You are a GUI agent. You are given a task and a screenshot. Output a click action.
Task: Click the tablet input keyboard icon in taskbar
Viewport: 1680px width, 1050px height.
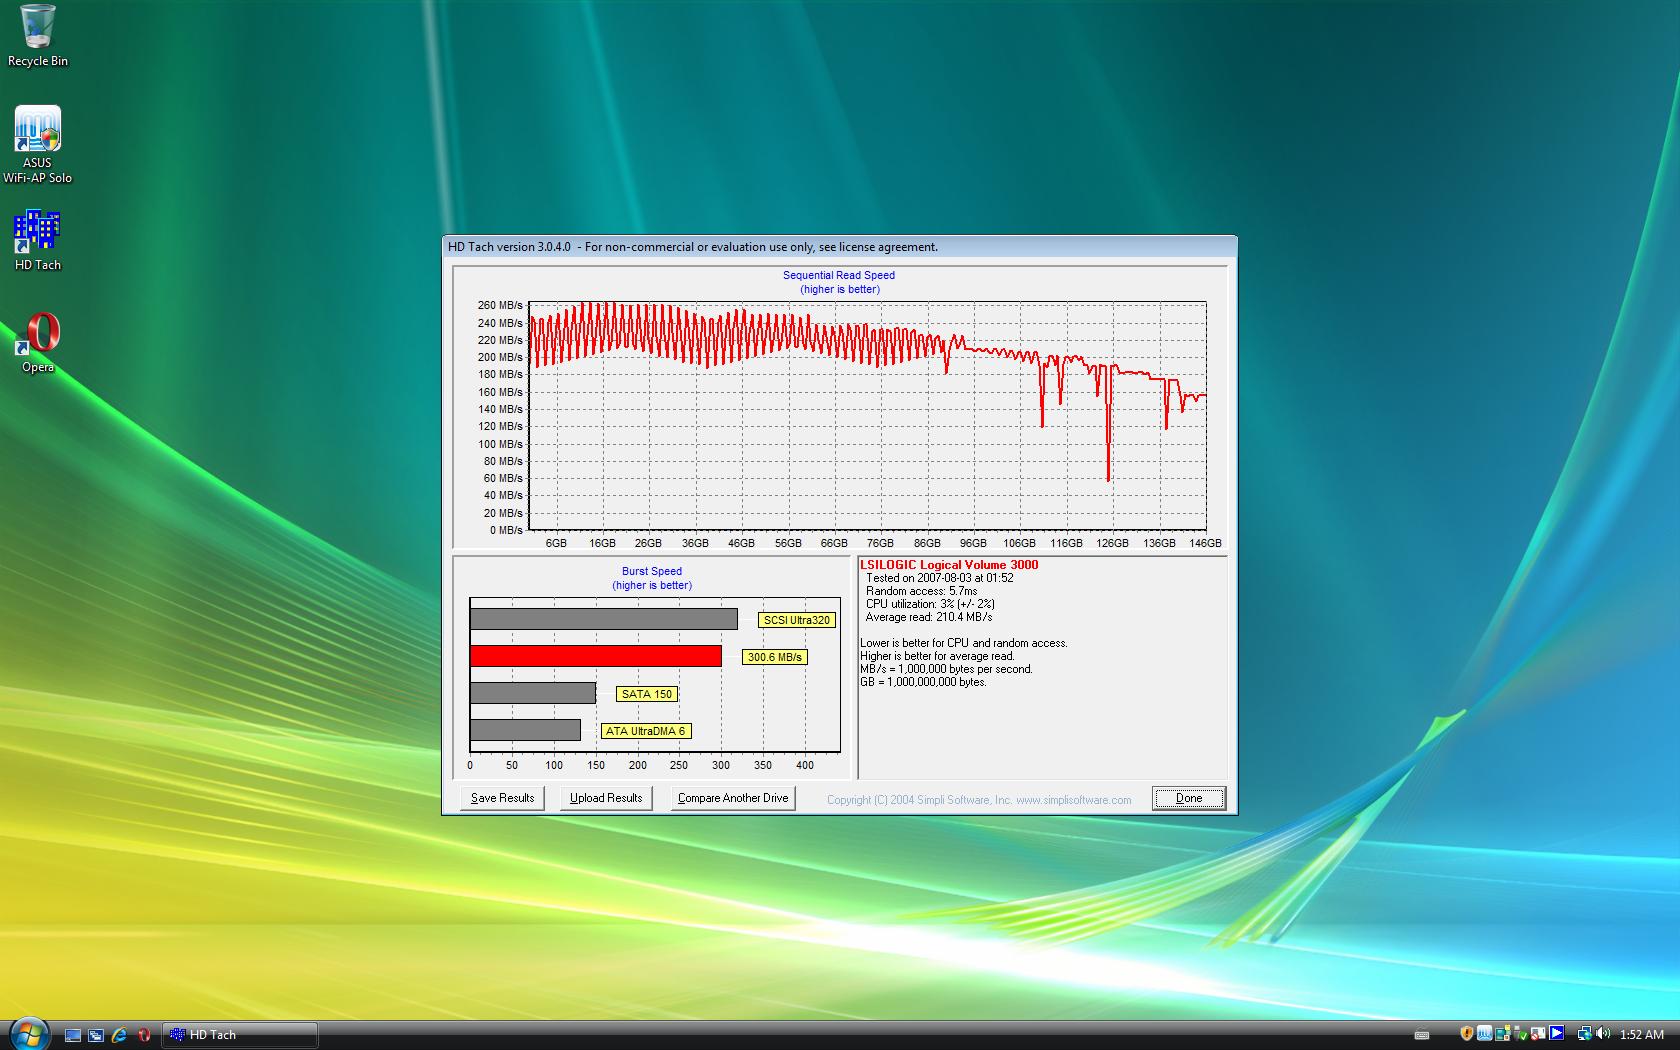coord(1422,1035)
